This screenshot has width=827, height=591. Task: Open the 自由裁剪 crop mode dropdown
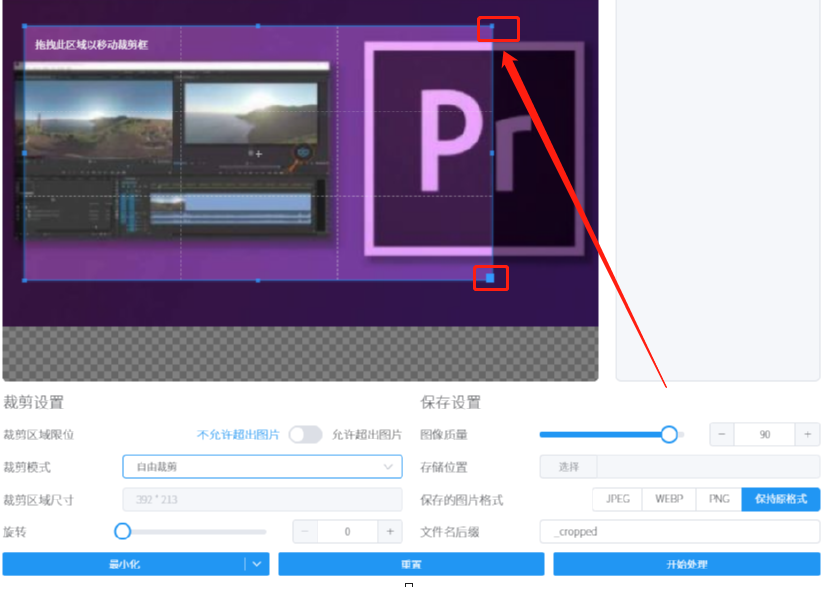click(x=262, y=467)
